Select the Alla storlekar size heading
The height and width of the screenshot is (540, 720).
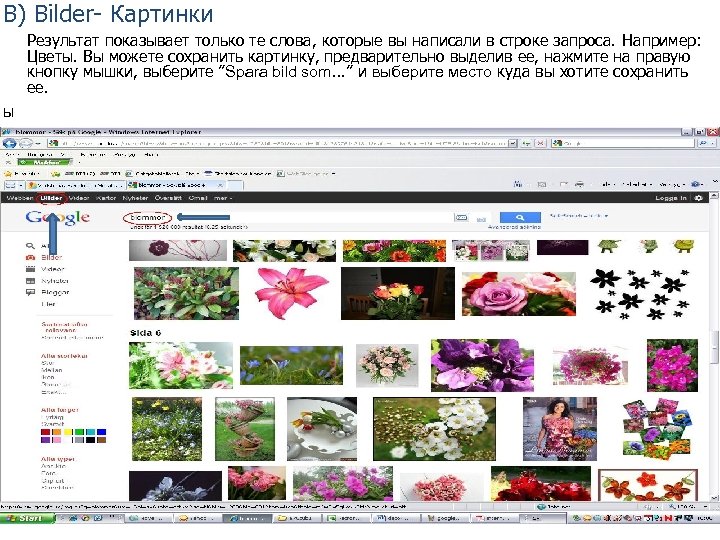pyautogui.click(x=64, y=355)
